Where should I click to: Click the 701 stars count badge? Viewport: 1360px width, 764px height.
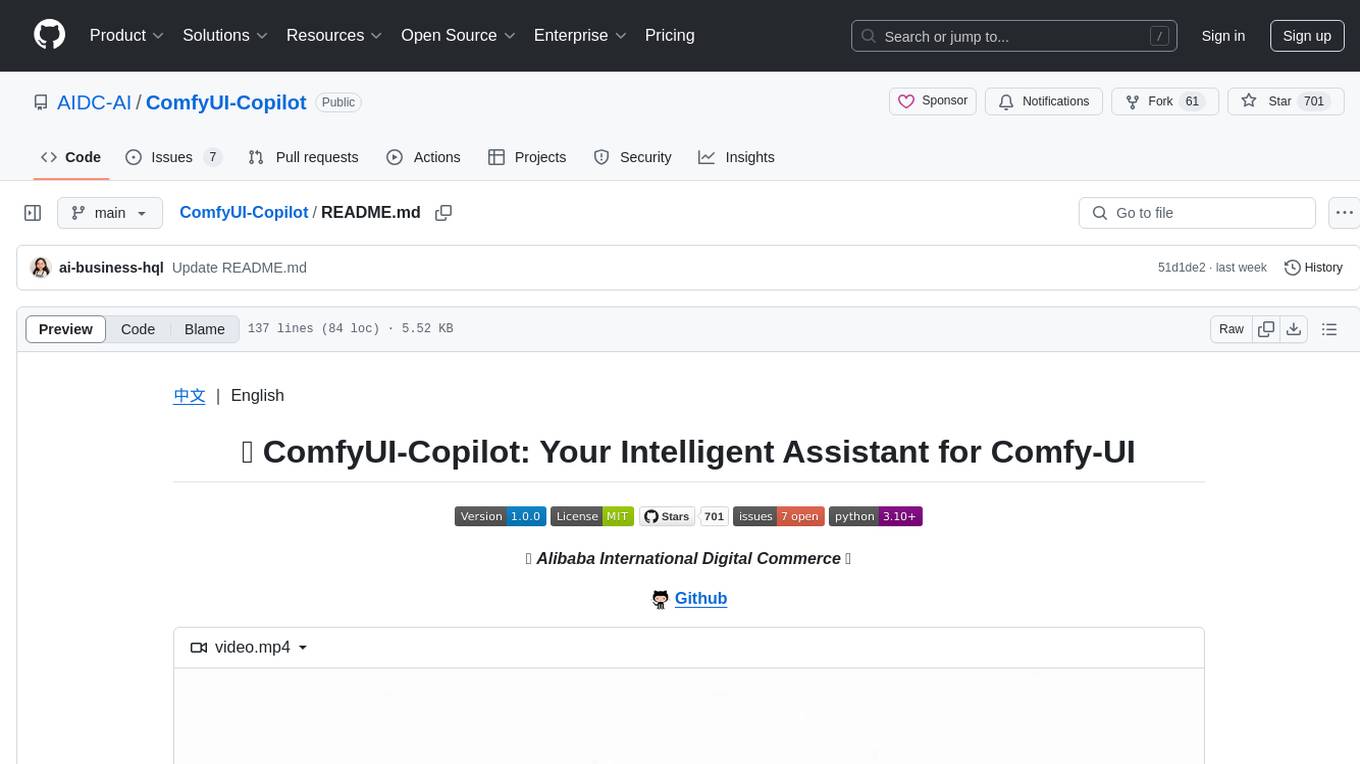714,516
